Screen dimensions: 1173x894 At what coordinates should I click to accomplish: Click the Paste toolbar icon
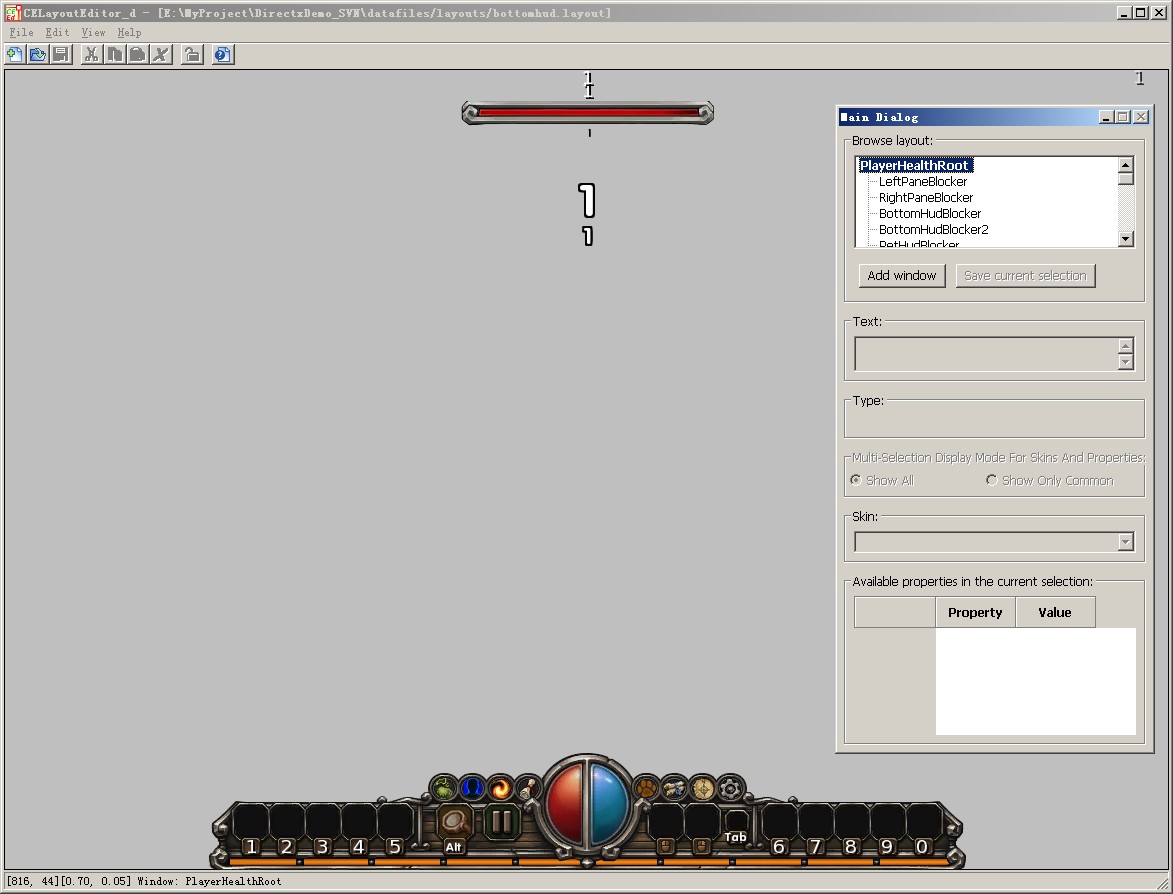pos(138,55)
